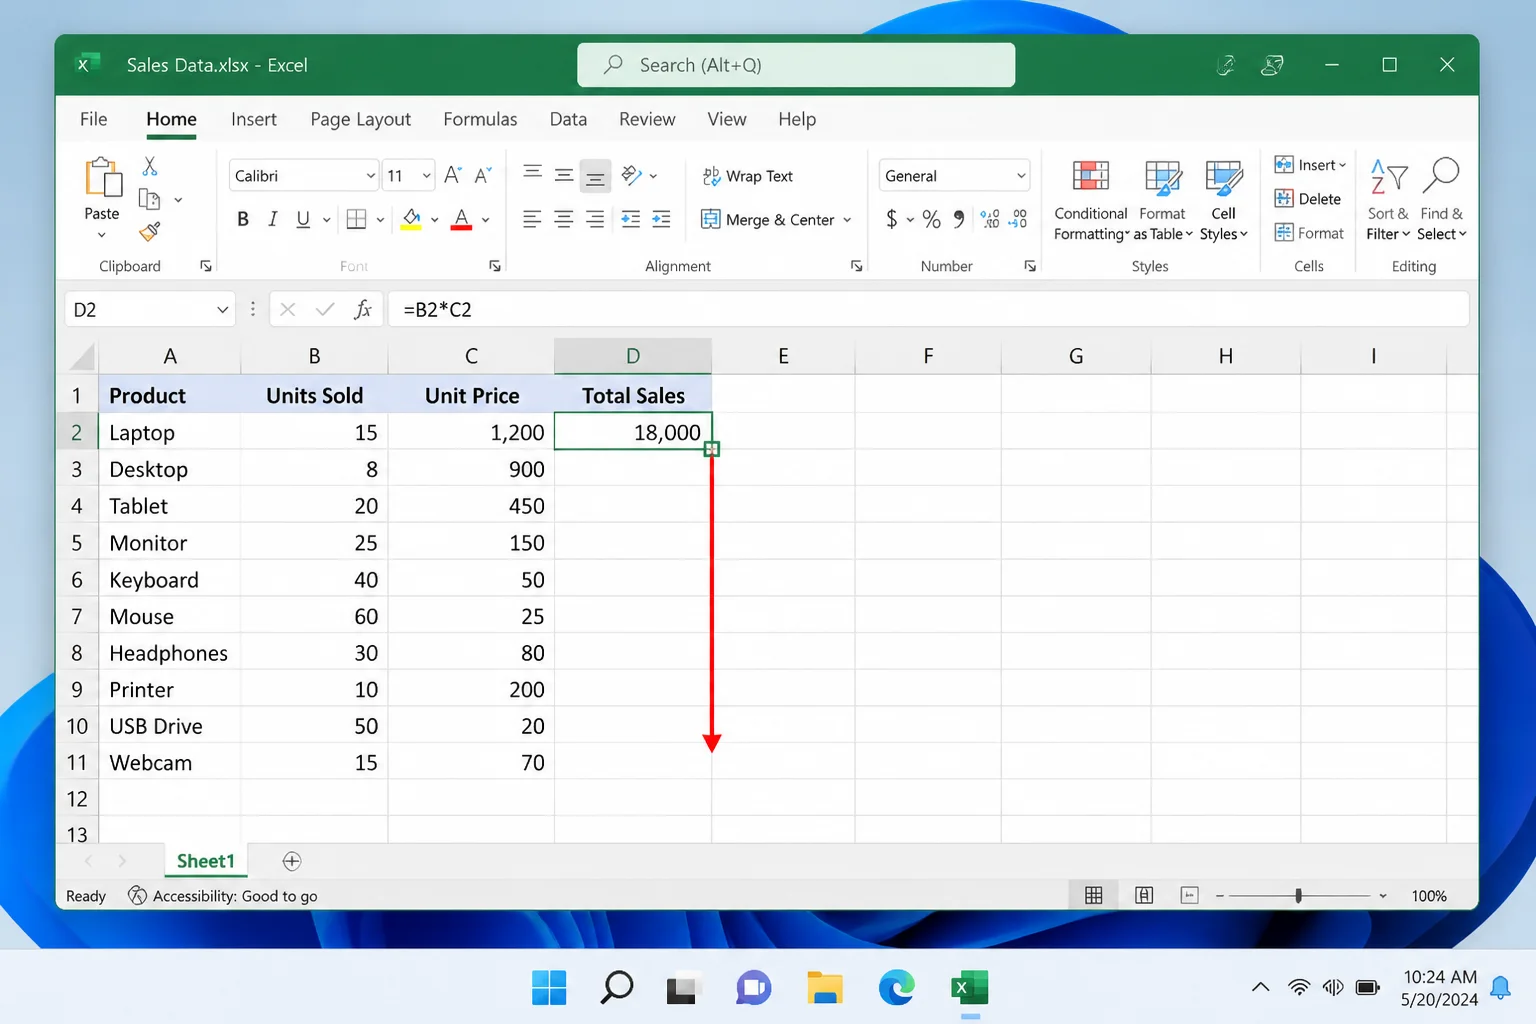Click the zoom slider handle
Image resolution: width=1536 pixels, height=1024 pixels.
(x=1298, y=896)
